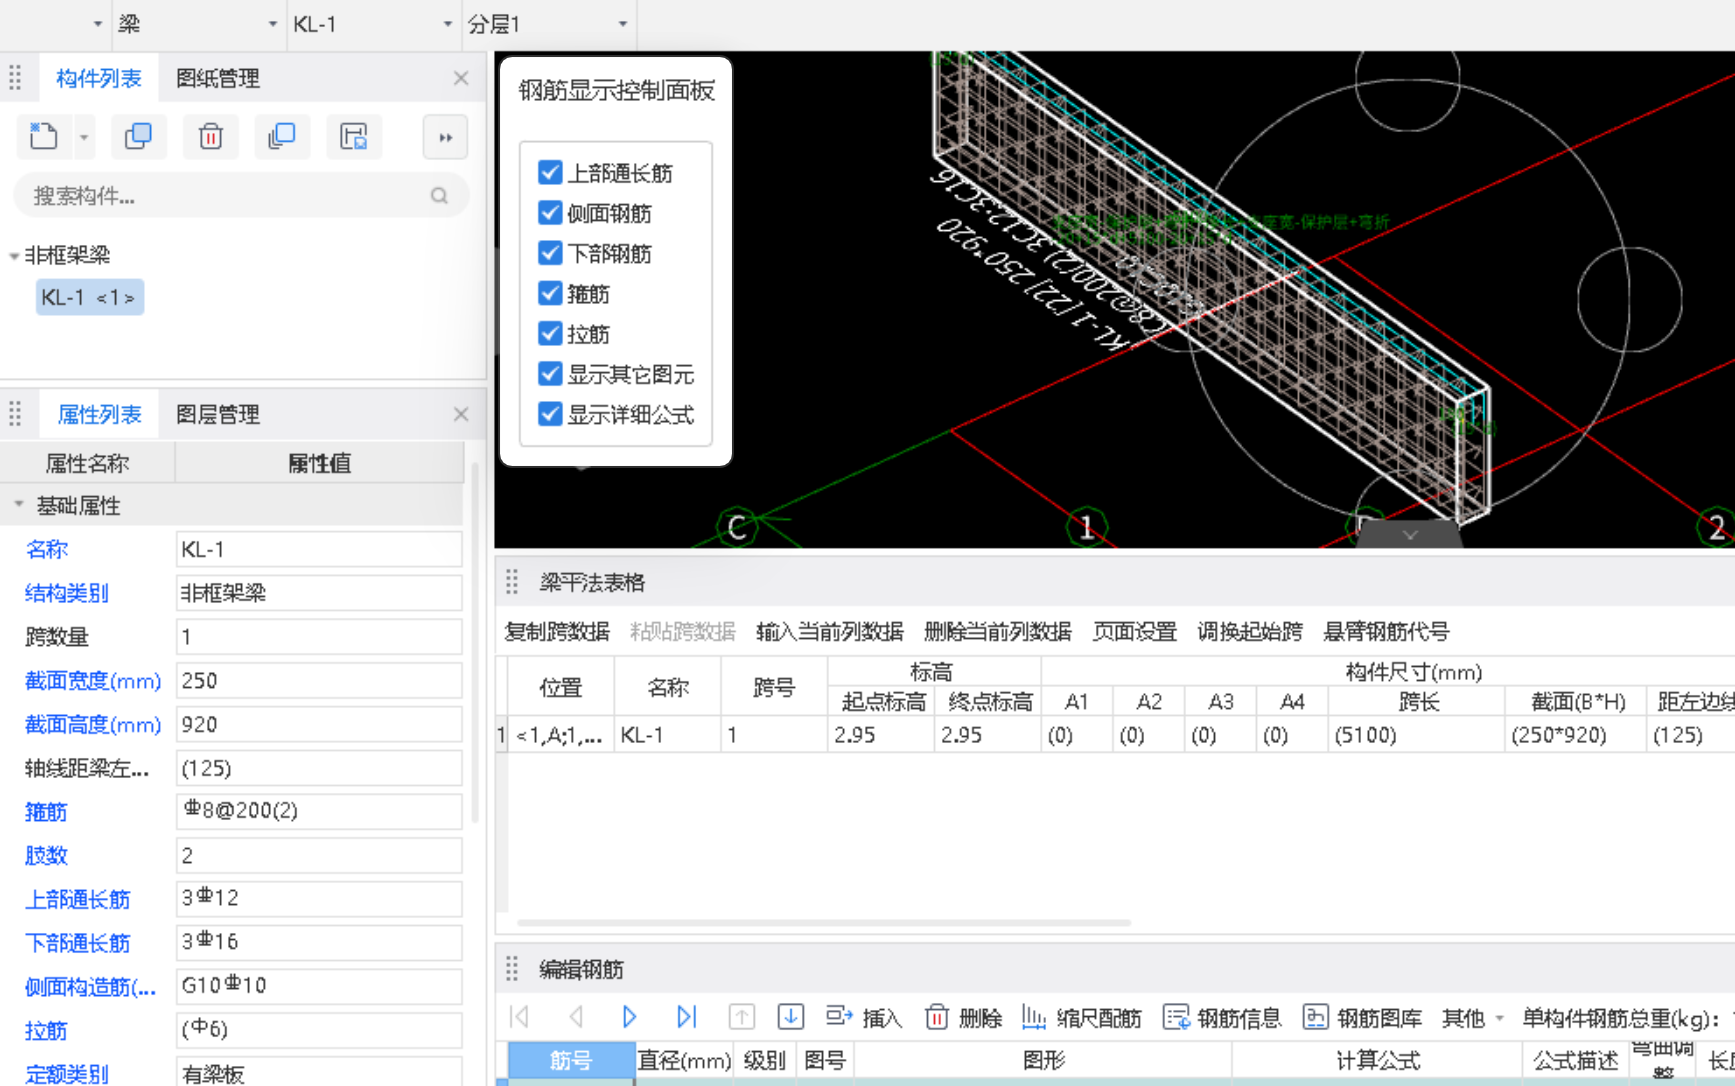The width and height of the screenshot is (1735, 1086).
Task: Uncheck the 显示详细公式 checkbox
Action: pos(550,414)
